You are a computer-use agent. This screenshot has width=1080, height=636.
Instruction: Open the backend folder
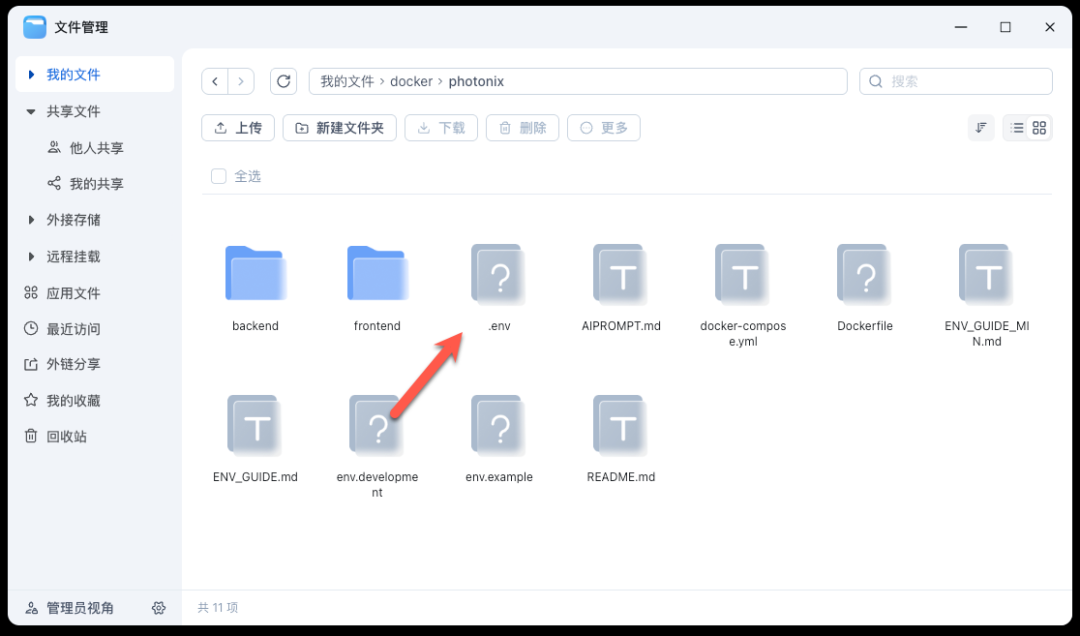pos(255,275)
